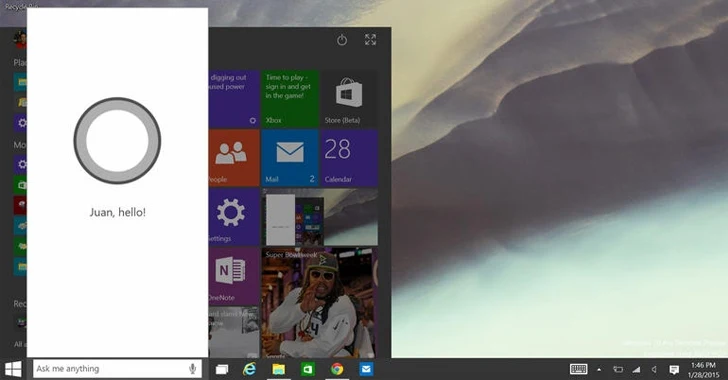Open the OneNote tile
The width and height of the screenshot is (728, 380).
(x=234, y=276)
